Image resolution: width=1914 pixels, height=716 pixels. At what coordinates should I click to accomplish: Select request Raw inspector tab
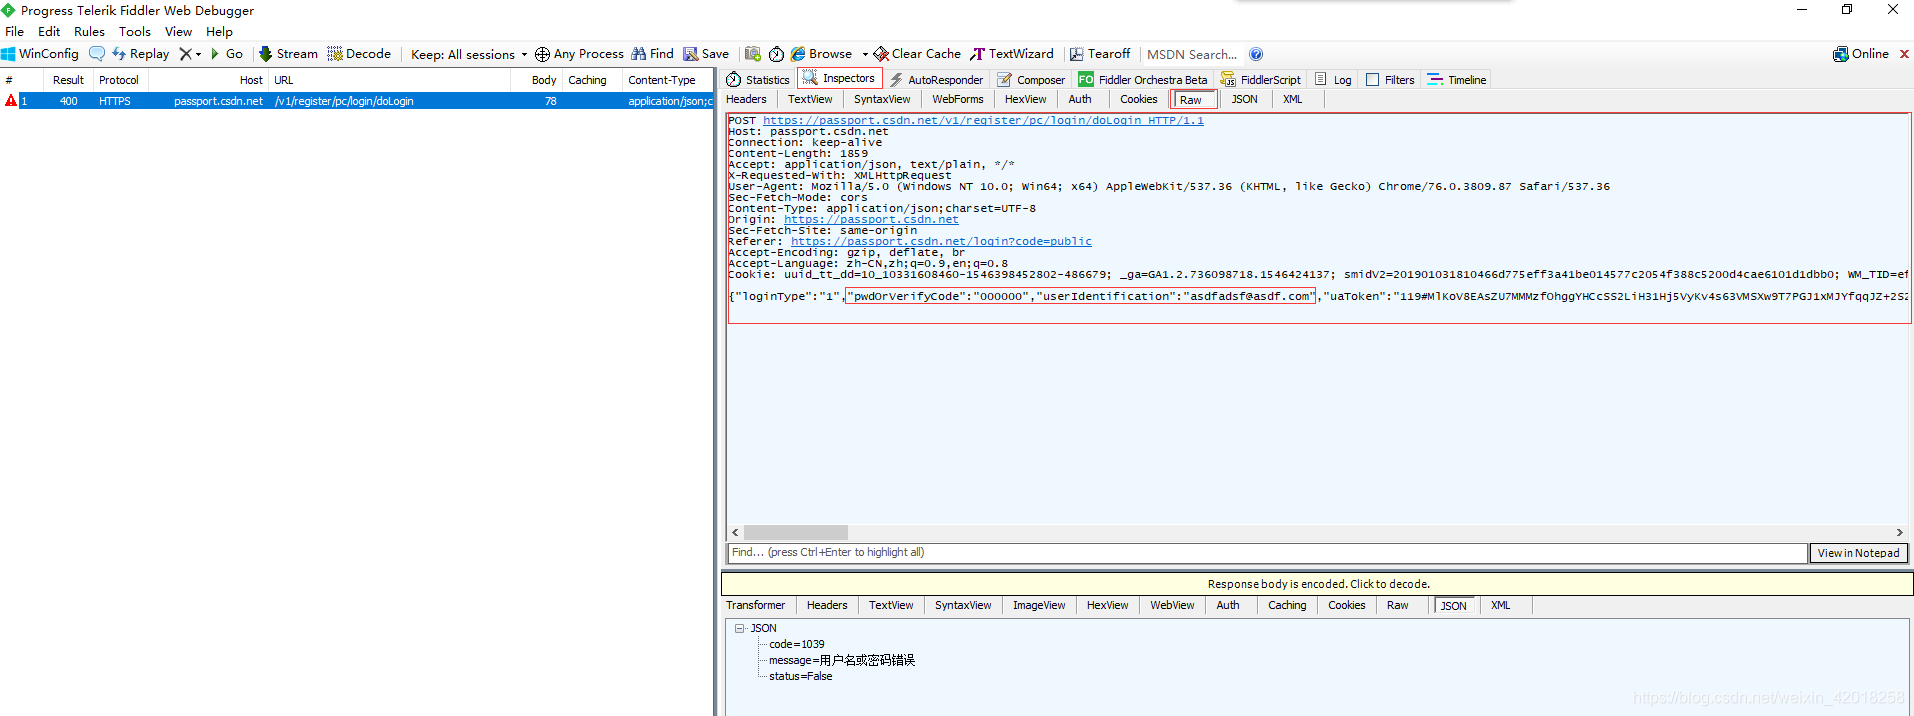1193,99
